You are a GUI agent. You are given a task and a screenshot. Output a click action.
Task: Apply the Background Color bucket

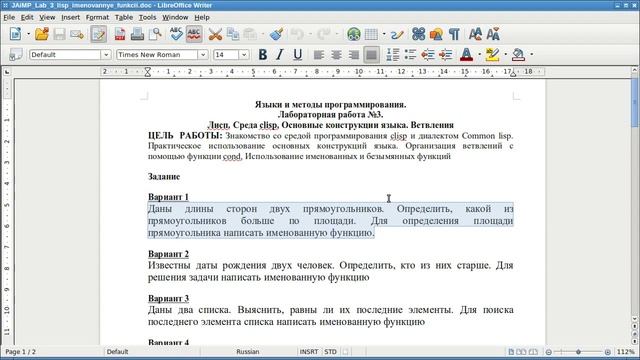click(x=518, y=54)
